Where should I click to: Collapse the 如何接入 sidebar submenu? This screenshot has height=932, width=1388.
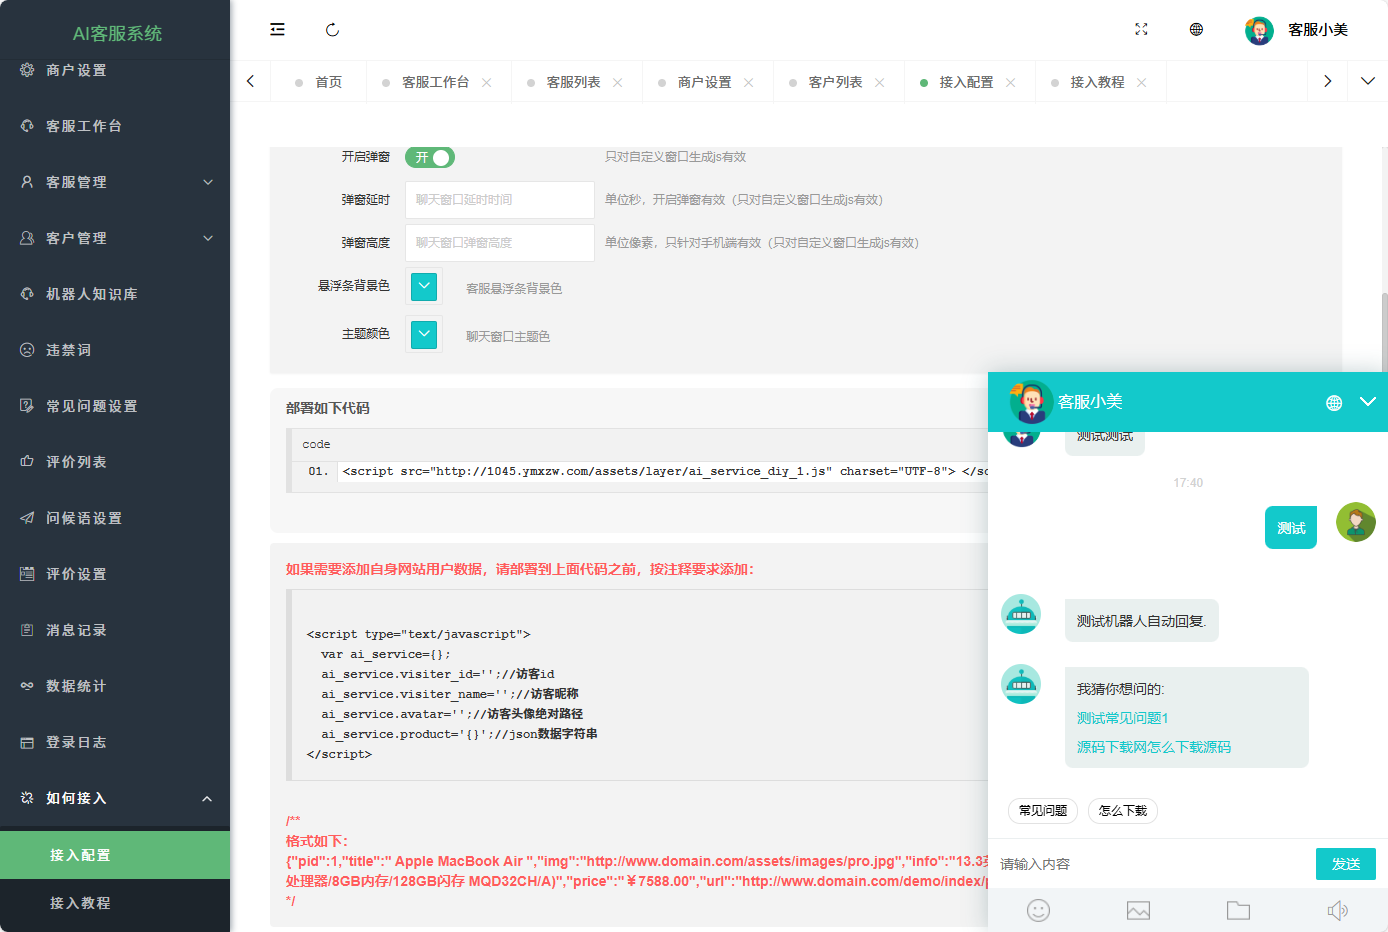207,798
